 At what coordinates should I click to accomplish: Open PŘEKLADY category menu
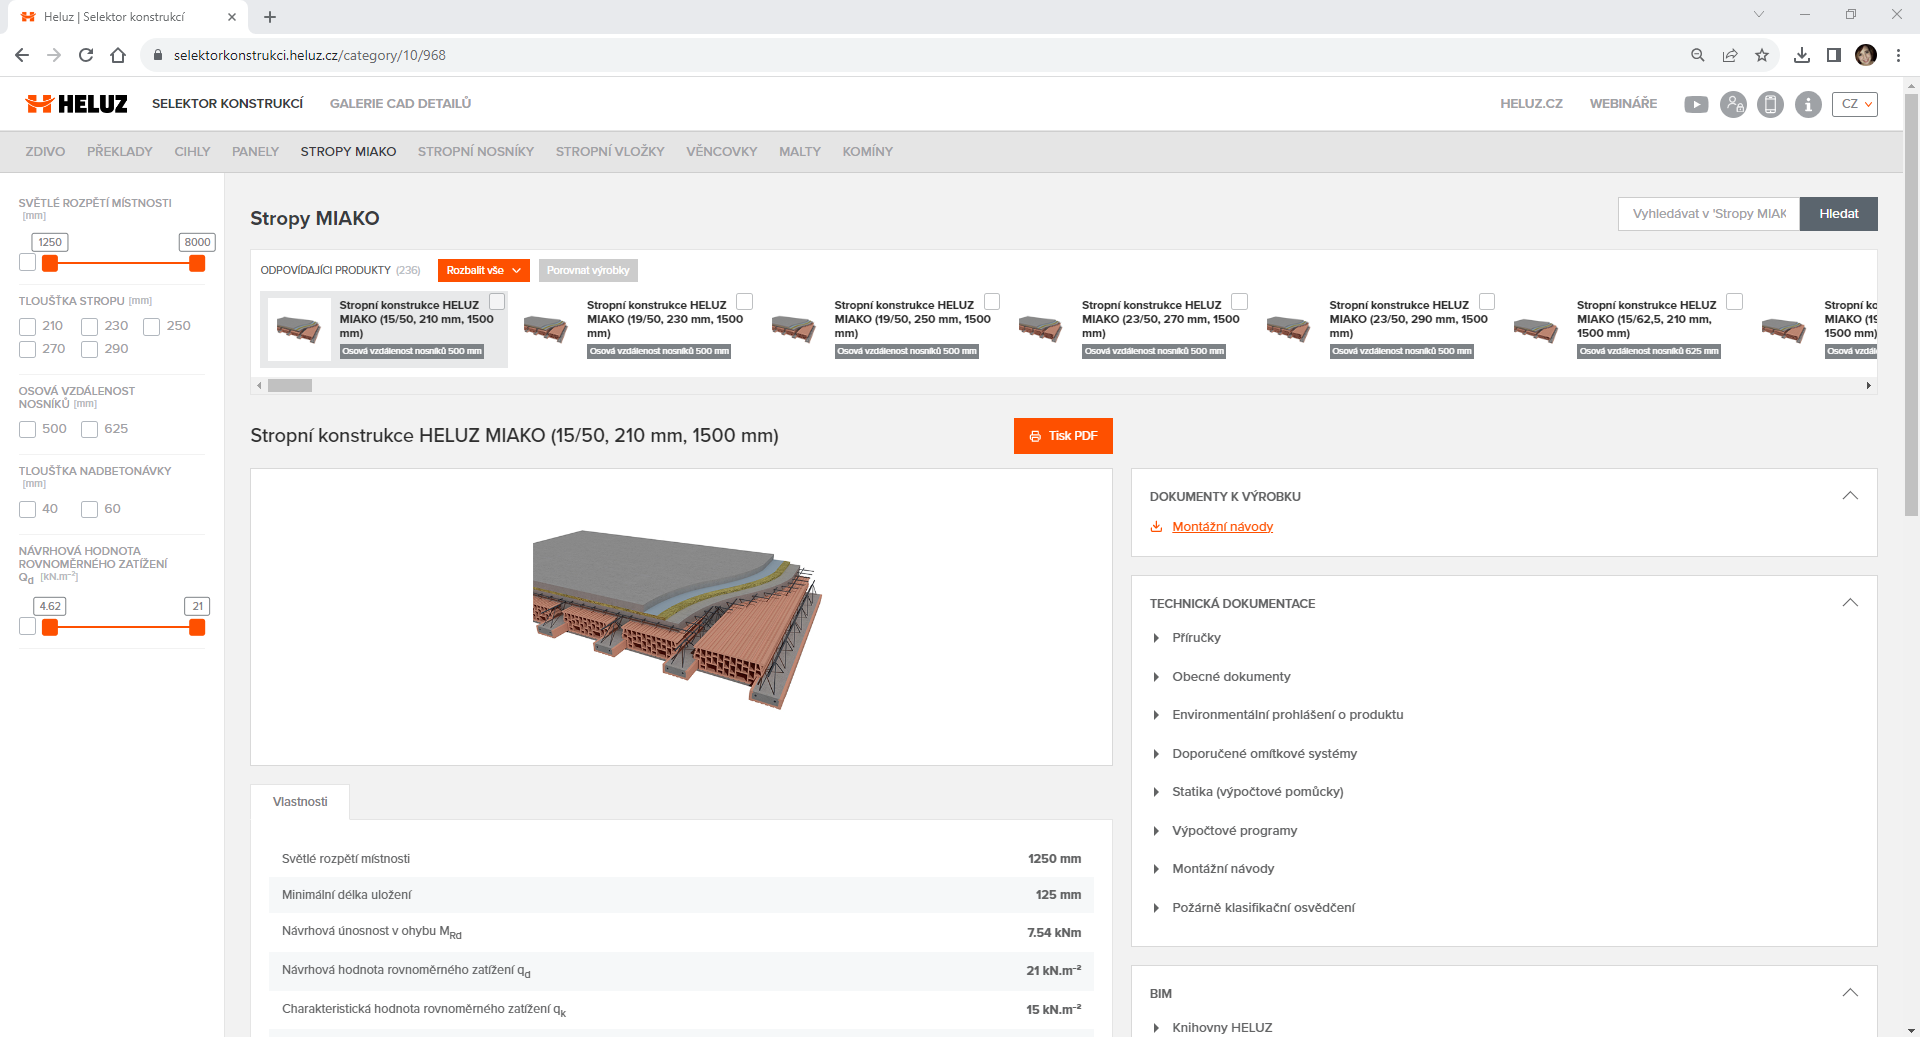pos(120,152)
